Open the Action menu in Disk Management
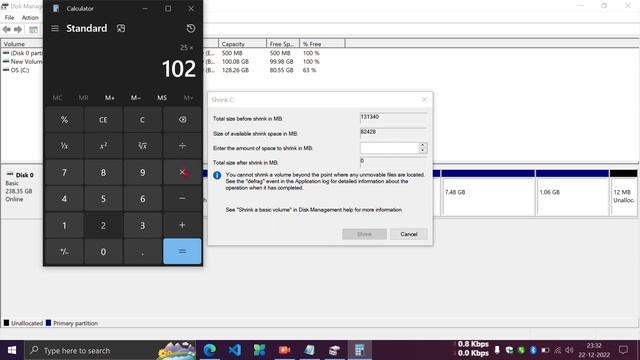This screenshot has width=640, height=360. tap(30, 18)
